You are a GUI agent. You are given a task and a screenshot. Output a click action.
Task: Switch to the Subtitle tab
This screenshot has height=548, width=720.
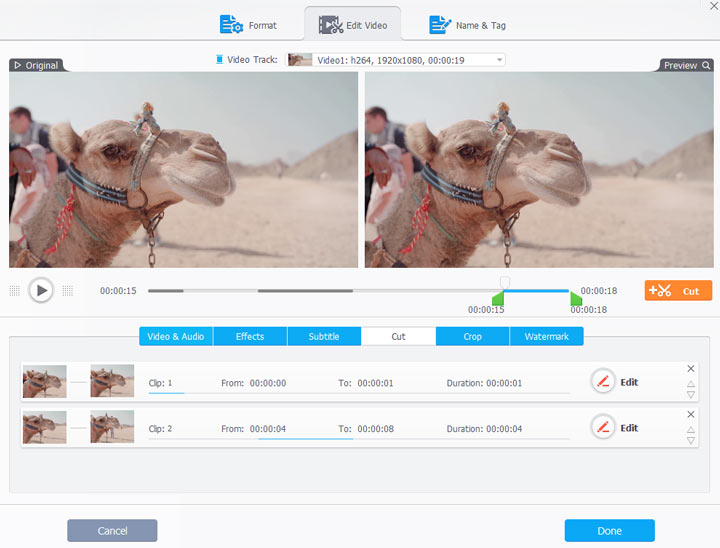point(324,336)
